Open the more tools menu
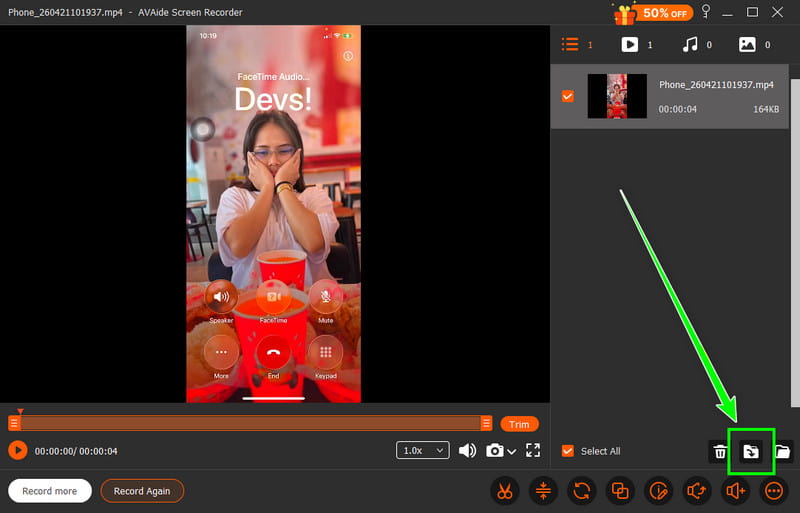This screenshot has width=800, height=513. pyautogui.click(x=774, y=491)
